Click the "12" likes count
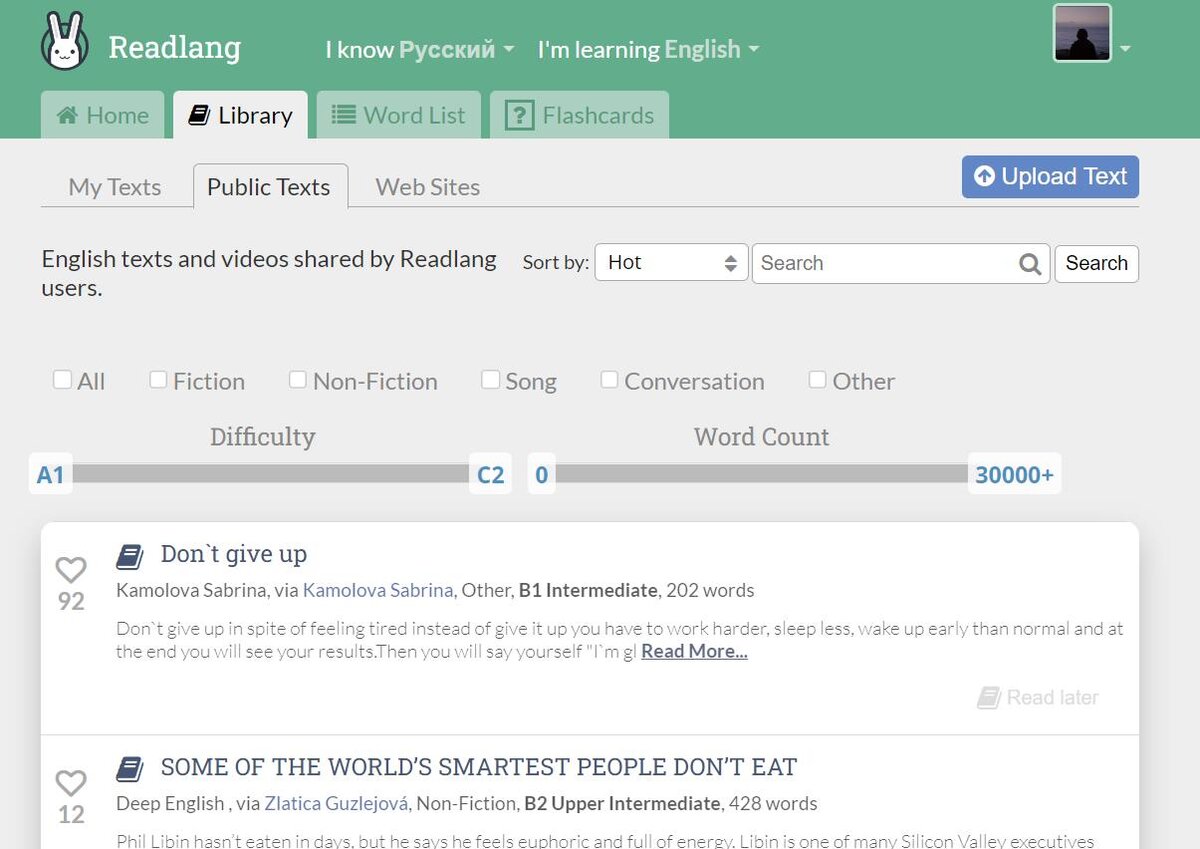The height and width of the screenshot is (849, 1200). pyautogui.click(x=71, y=815)
